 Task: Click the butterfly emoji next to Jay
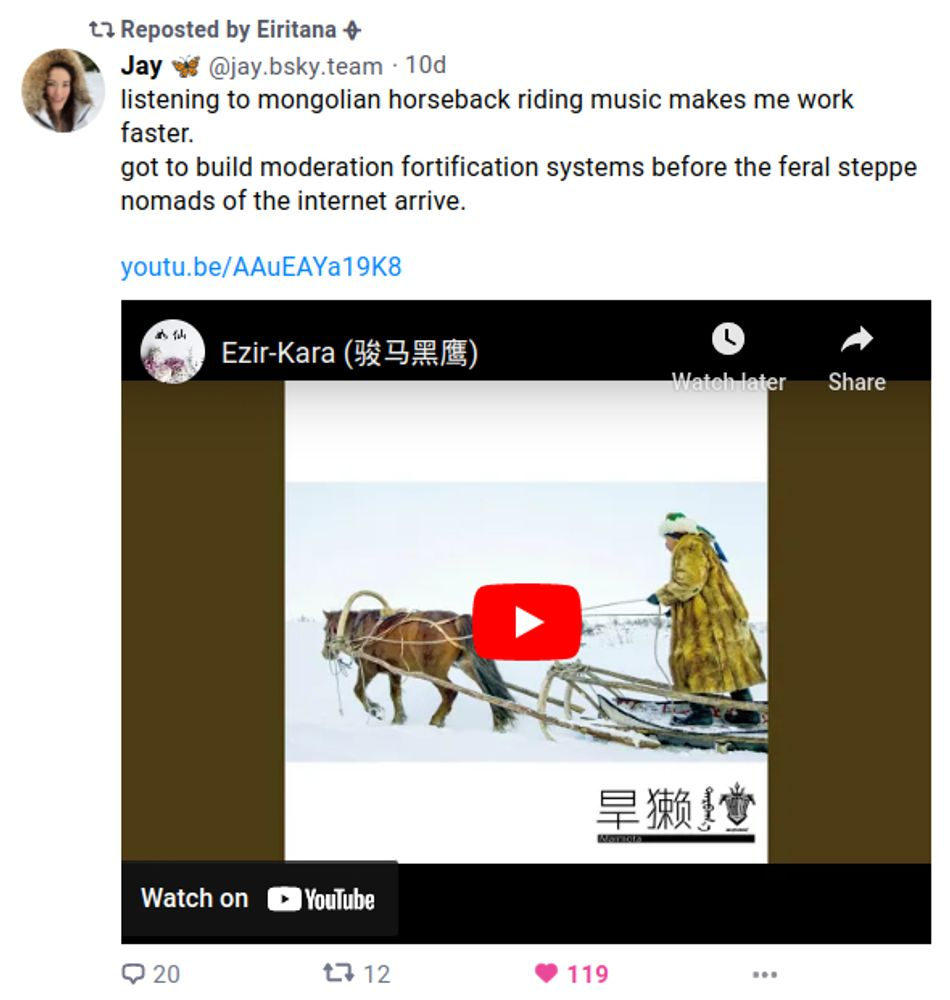click(x=186, y=66)
